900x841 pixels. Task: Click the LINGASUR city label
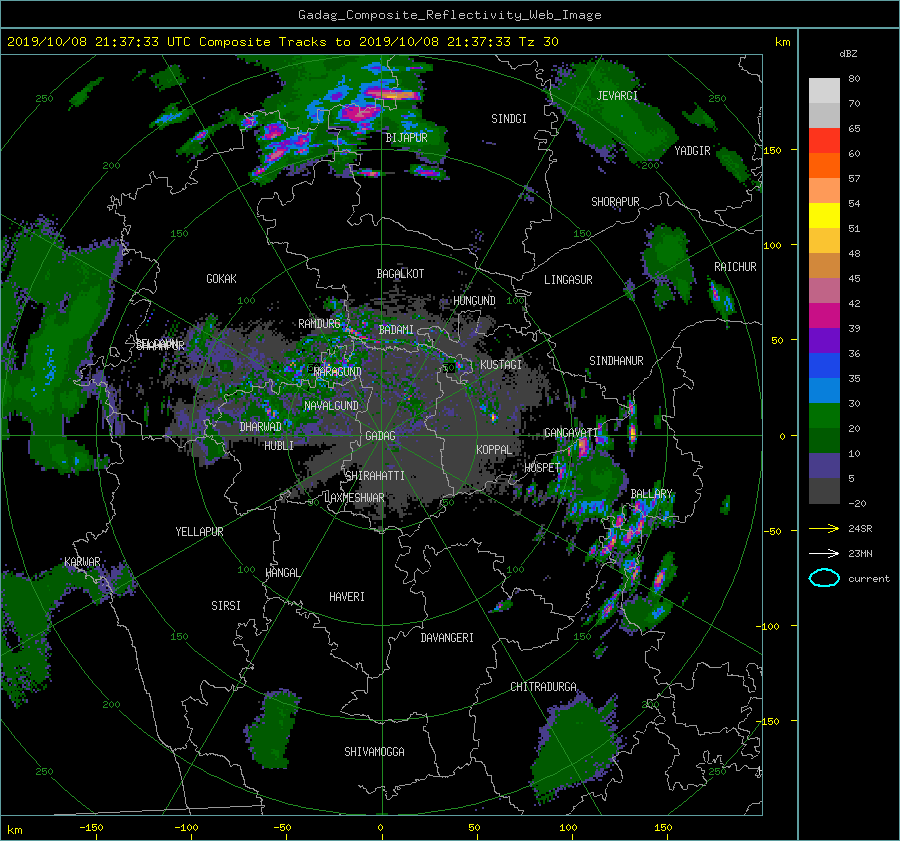pyautogui.click(x=568, y=280)
